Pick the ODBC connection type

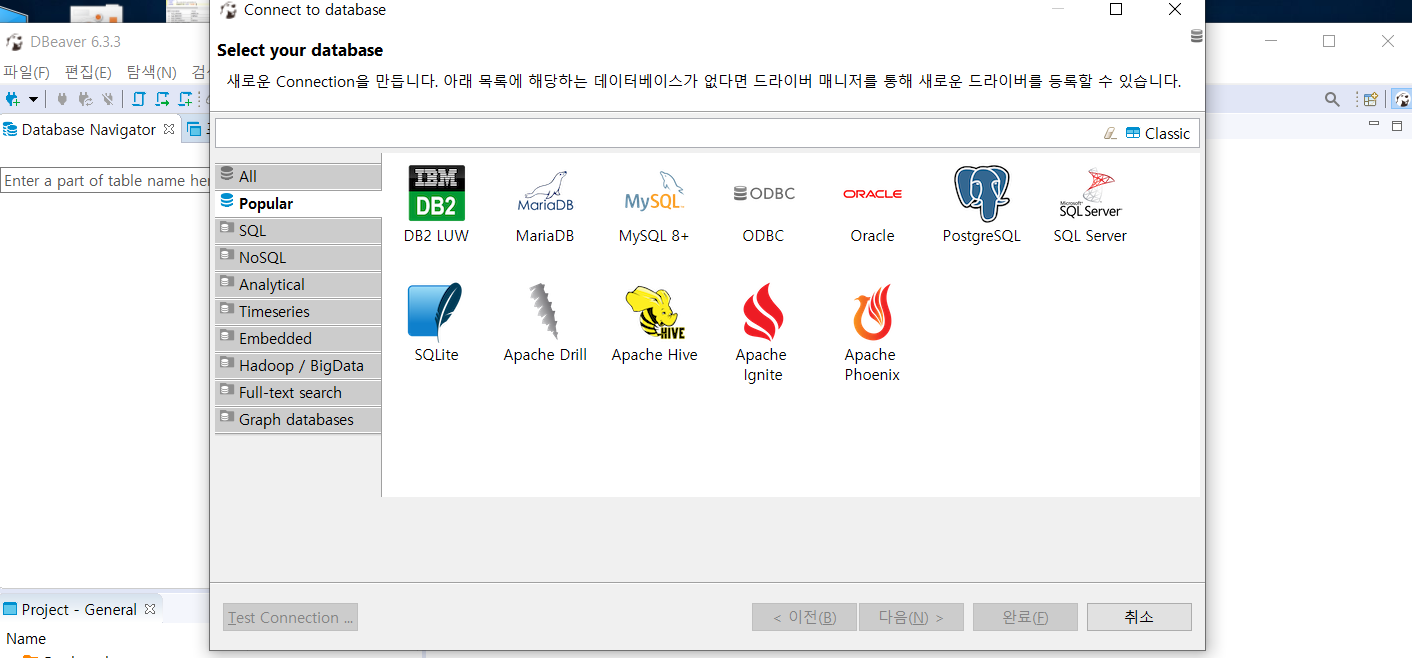(763, 194)
